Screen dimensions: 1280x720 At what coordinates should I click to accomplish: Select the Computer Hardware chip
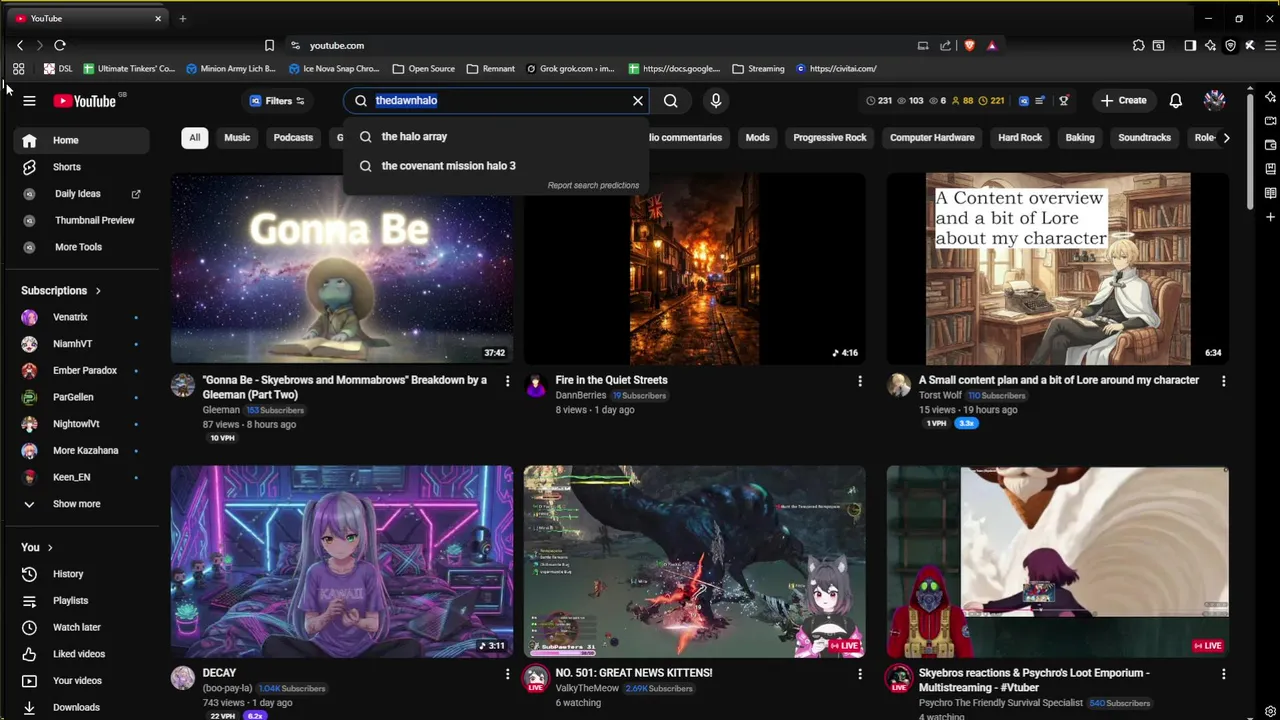coord(932,138)
